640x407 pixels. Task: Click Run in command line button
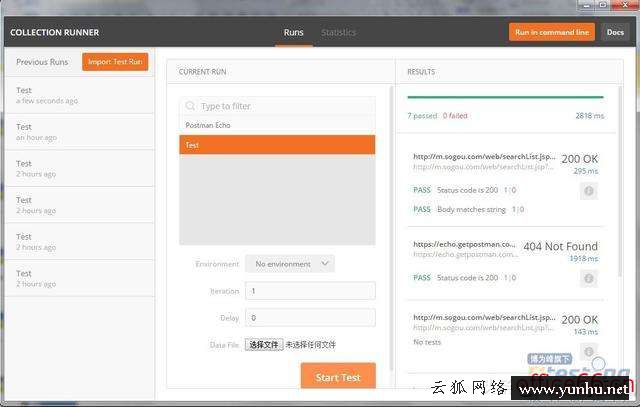[552, 32]
